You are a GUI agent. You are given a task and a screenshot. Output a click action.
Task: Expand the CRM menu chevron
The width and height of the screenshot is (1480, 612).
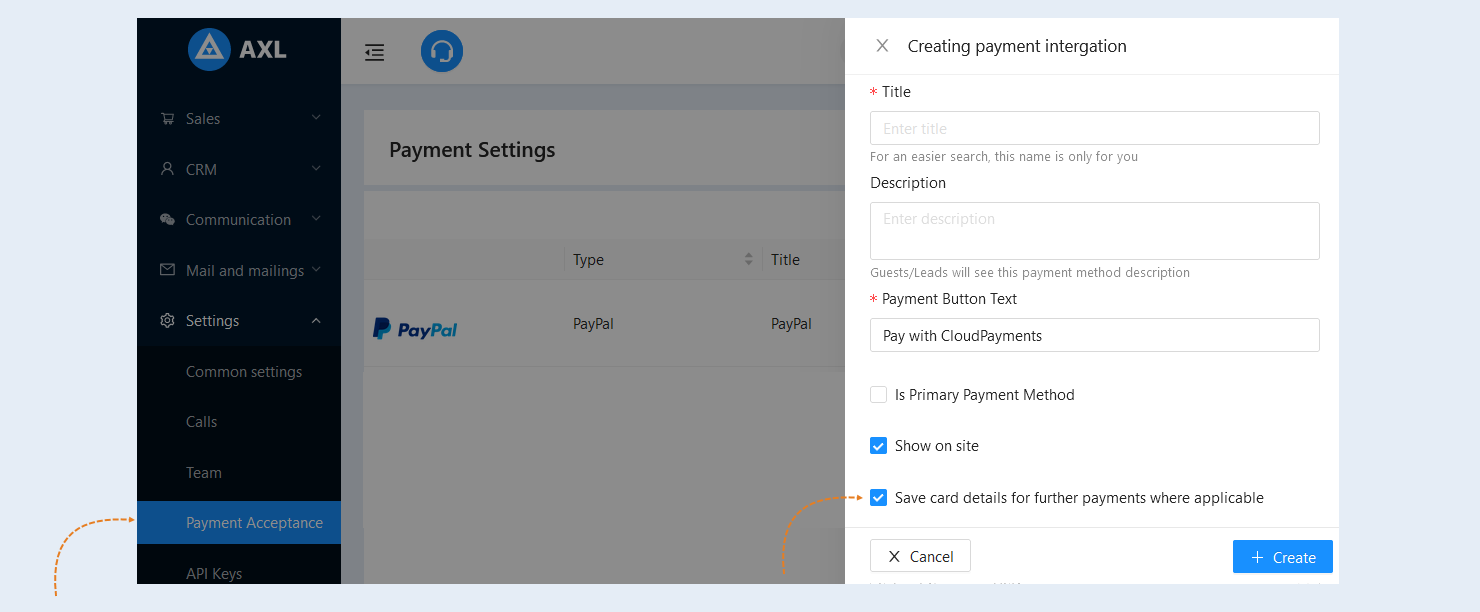[x=316, y=168]
